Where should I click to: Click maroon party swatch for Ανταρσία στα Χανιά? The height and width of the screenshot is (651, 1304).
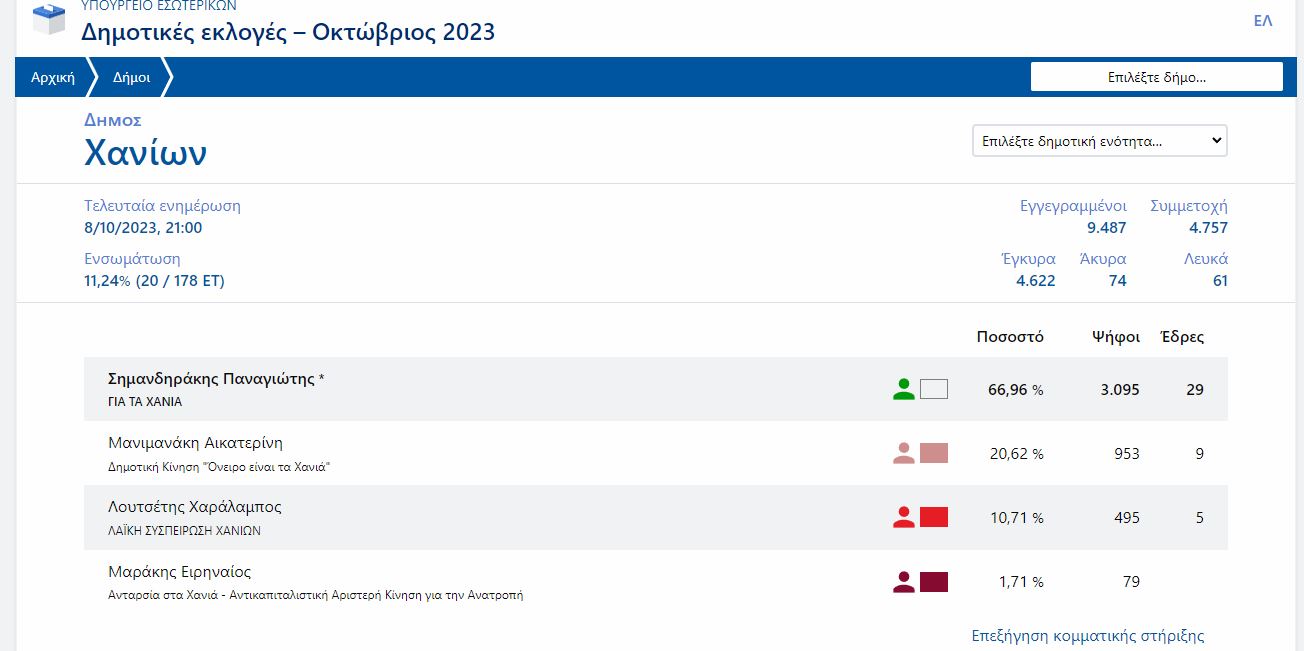tap(934, 582)
